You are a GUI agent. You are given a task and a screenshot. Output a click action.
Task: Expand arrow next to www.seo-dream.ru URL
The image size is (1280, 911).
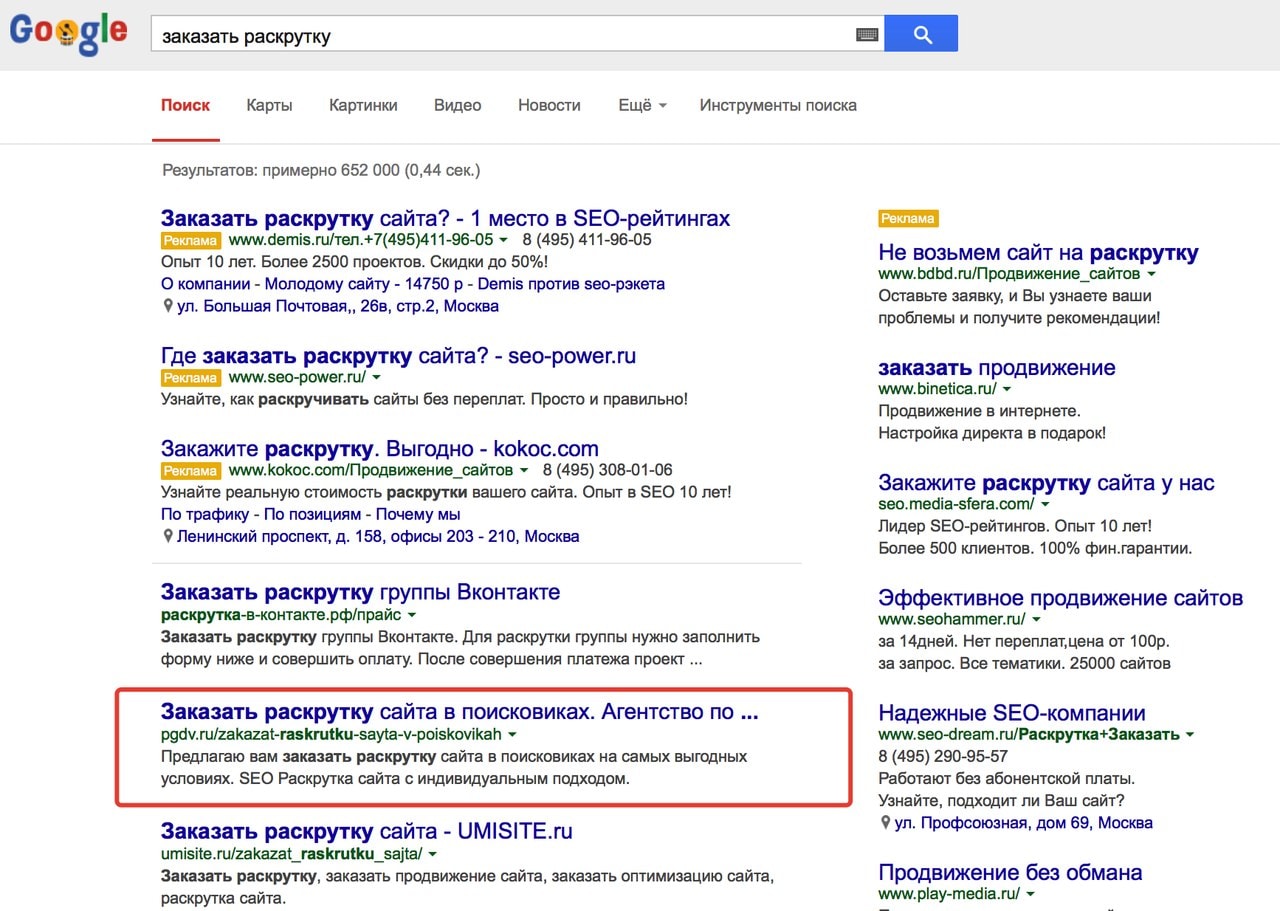[1189, 735]
